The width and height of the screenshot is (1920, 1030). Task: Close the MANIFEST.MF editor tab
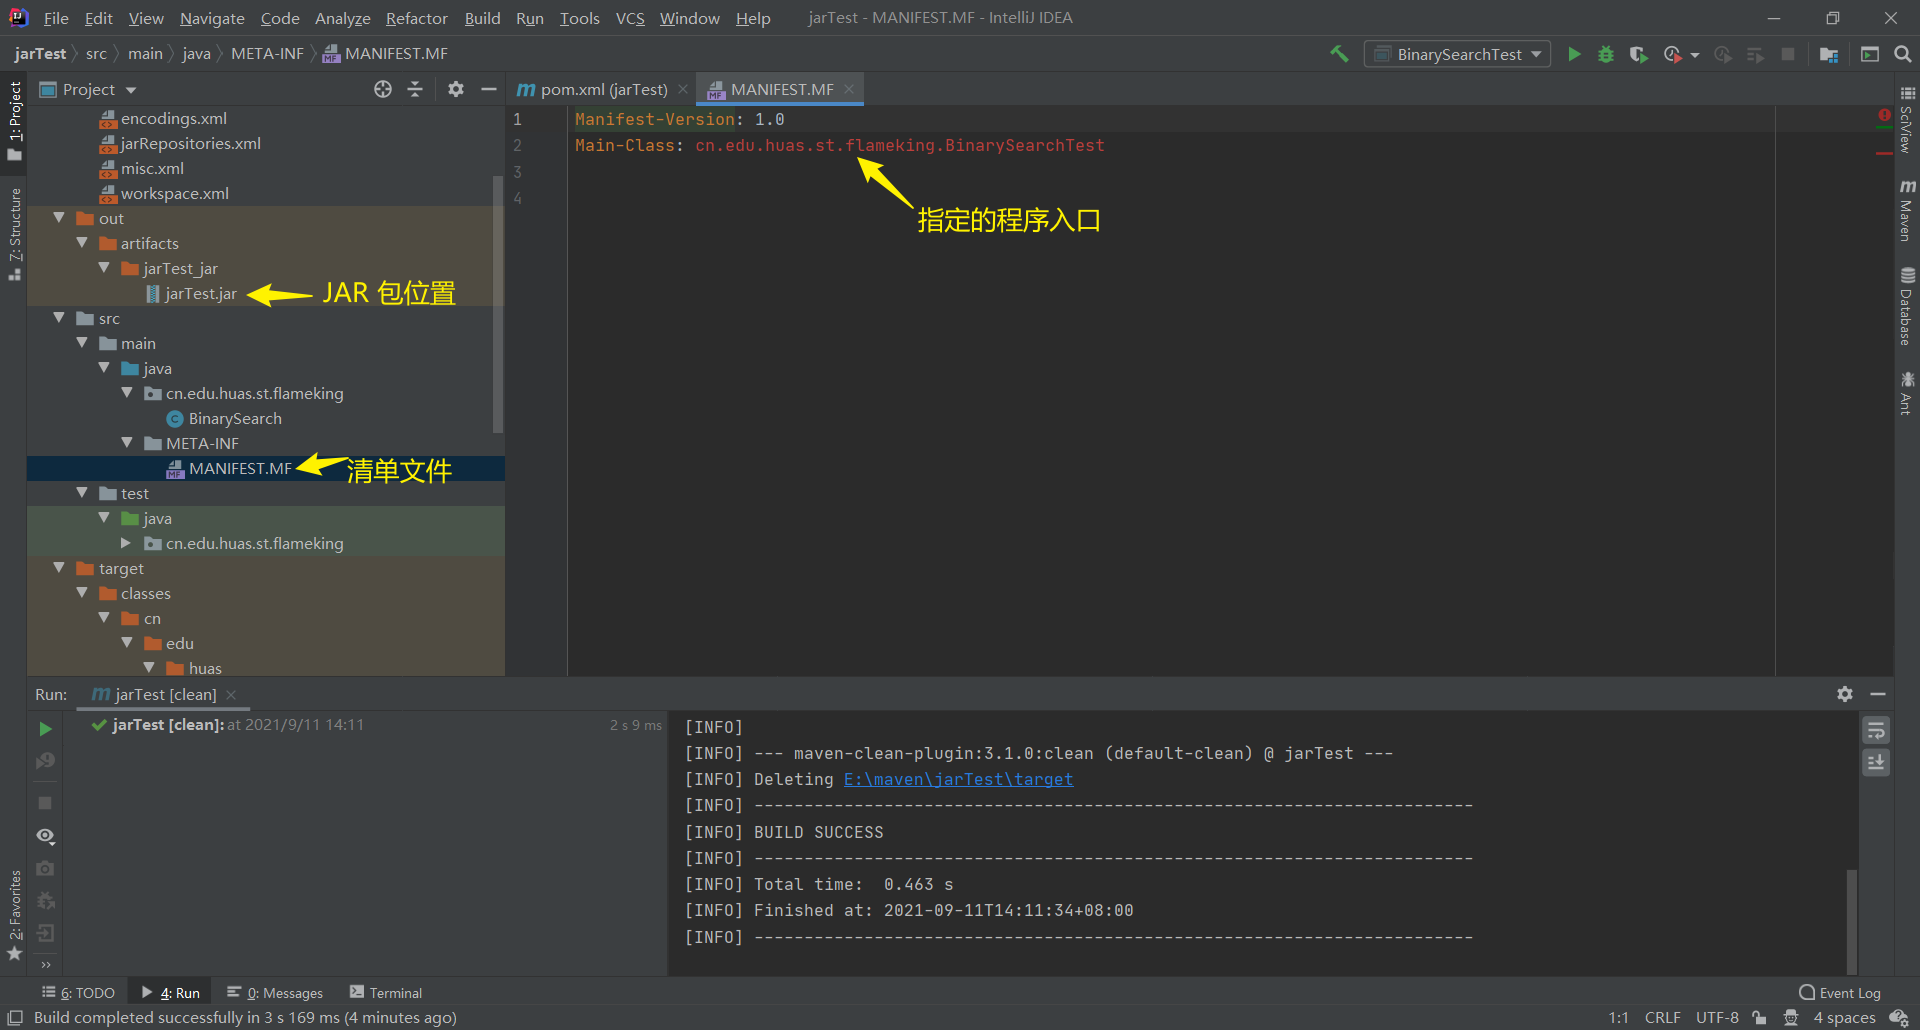(x=849, y=89)
